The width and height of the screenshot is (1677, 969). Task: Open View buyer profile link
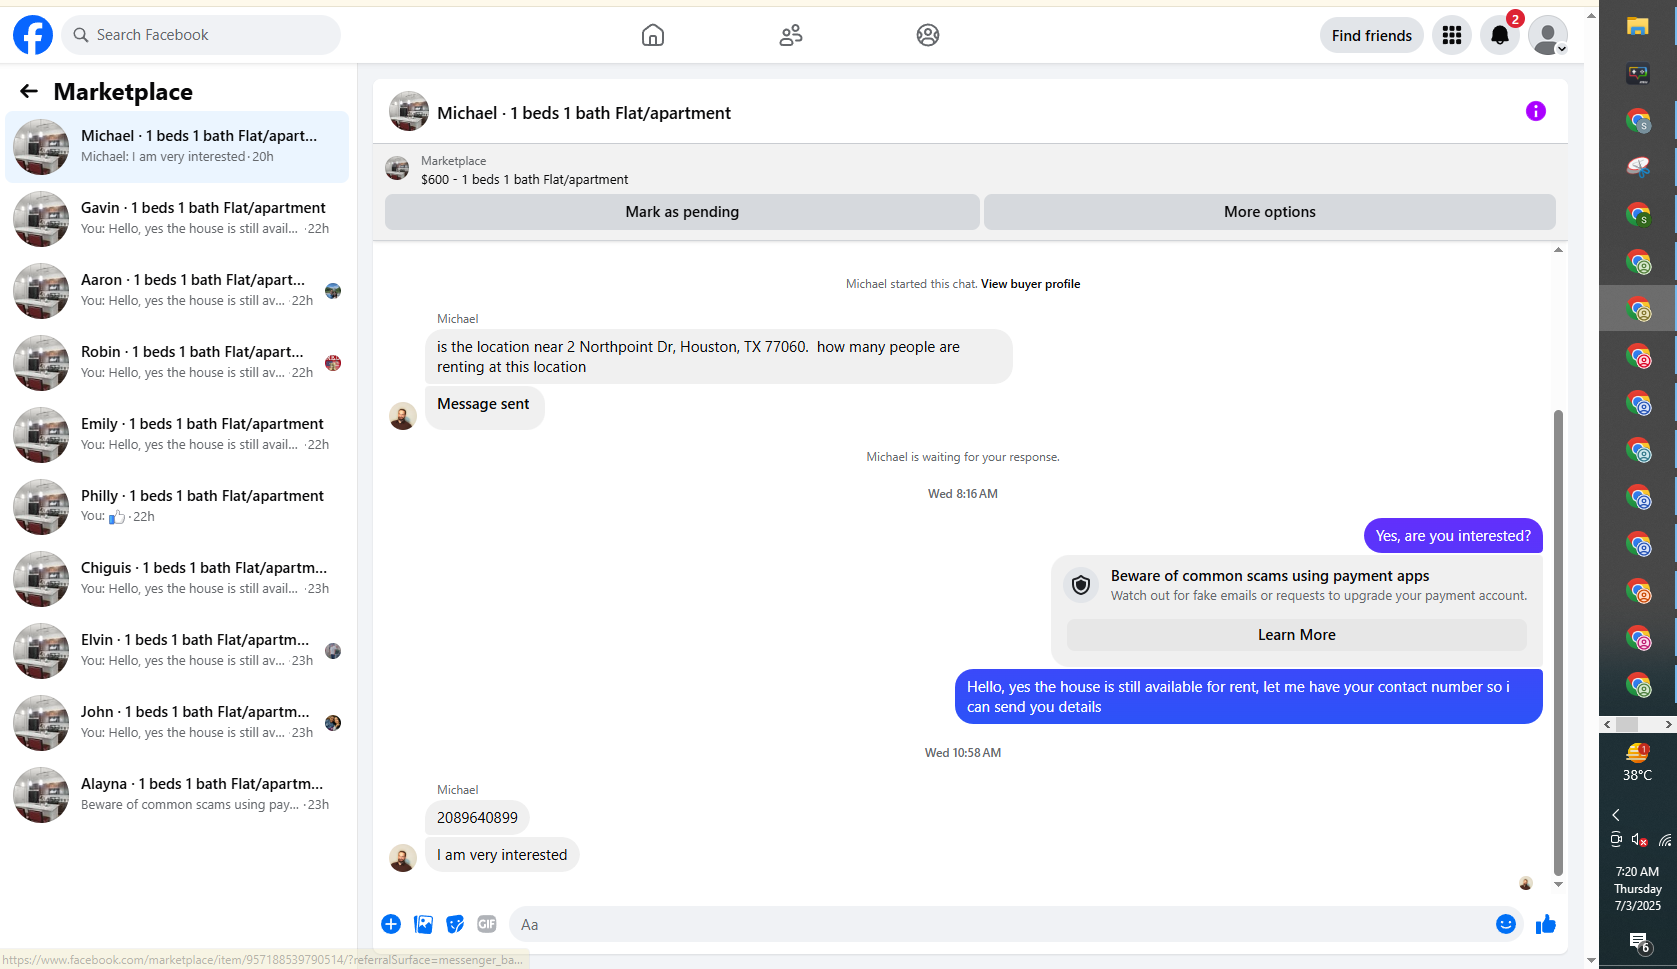[1030, 284]
